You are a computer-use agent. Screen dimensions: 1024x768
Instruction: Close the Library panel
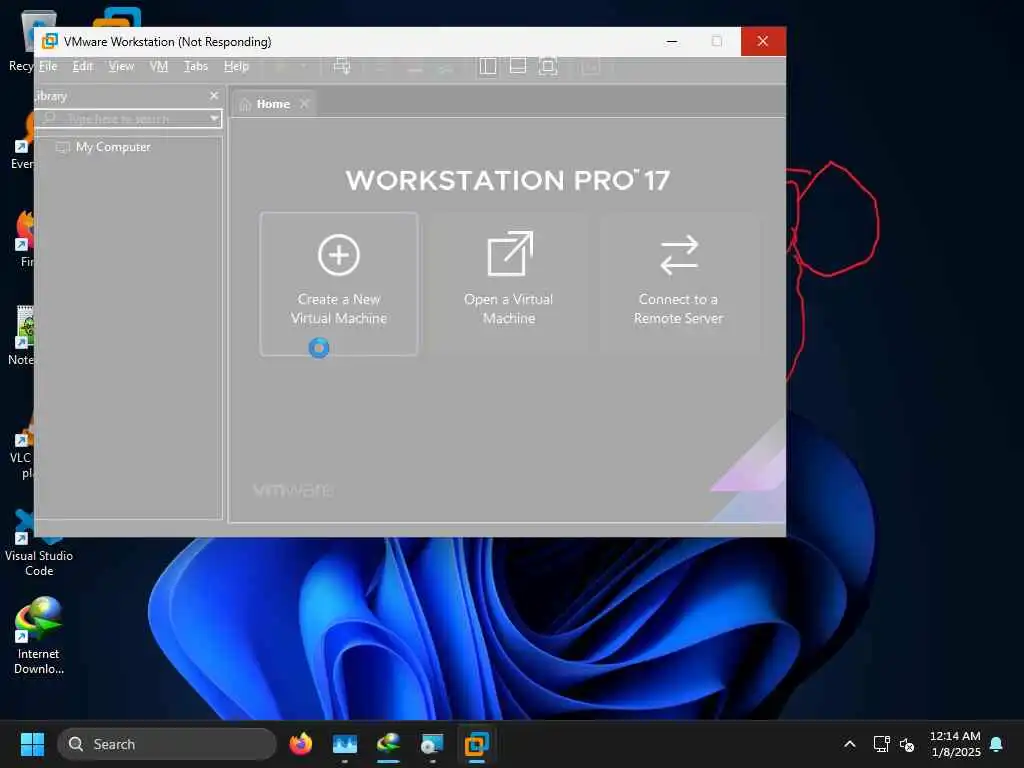tap(214, 95)
